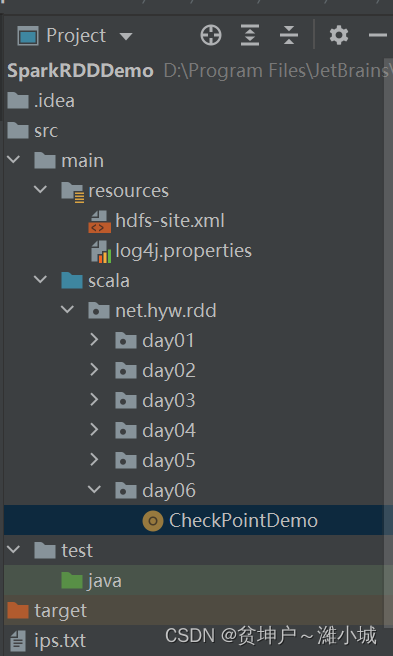Hide the Project tool window

[x=378, y=35]
